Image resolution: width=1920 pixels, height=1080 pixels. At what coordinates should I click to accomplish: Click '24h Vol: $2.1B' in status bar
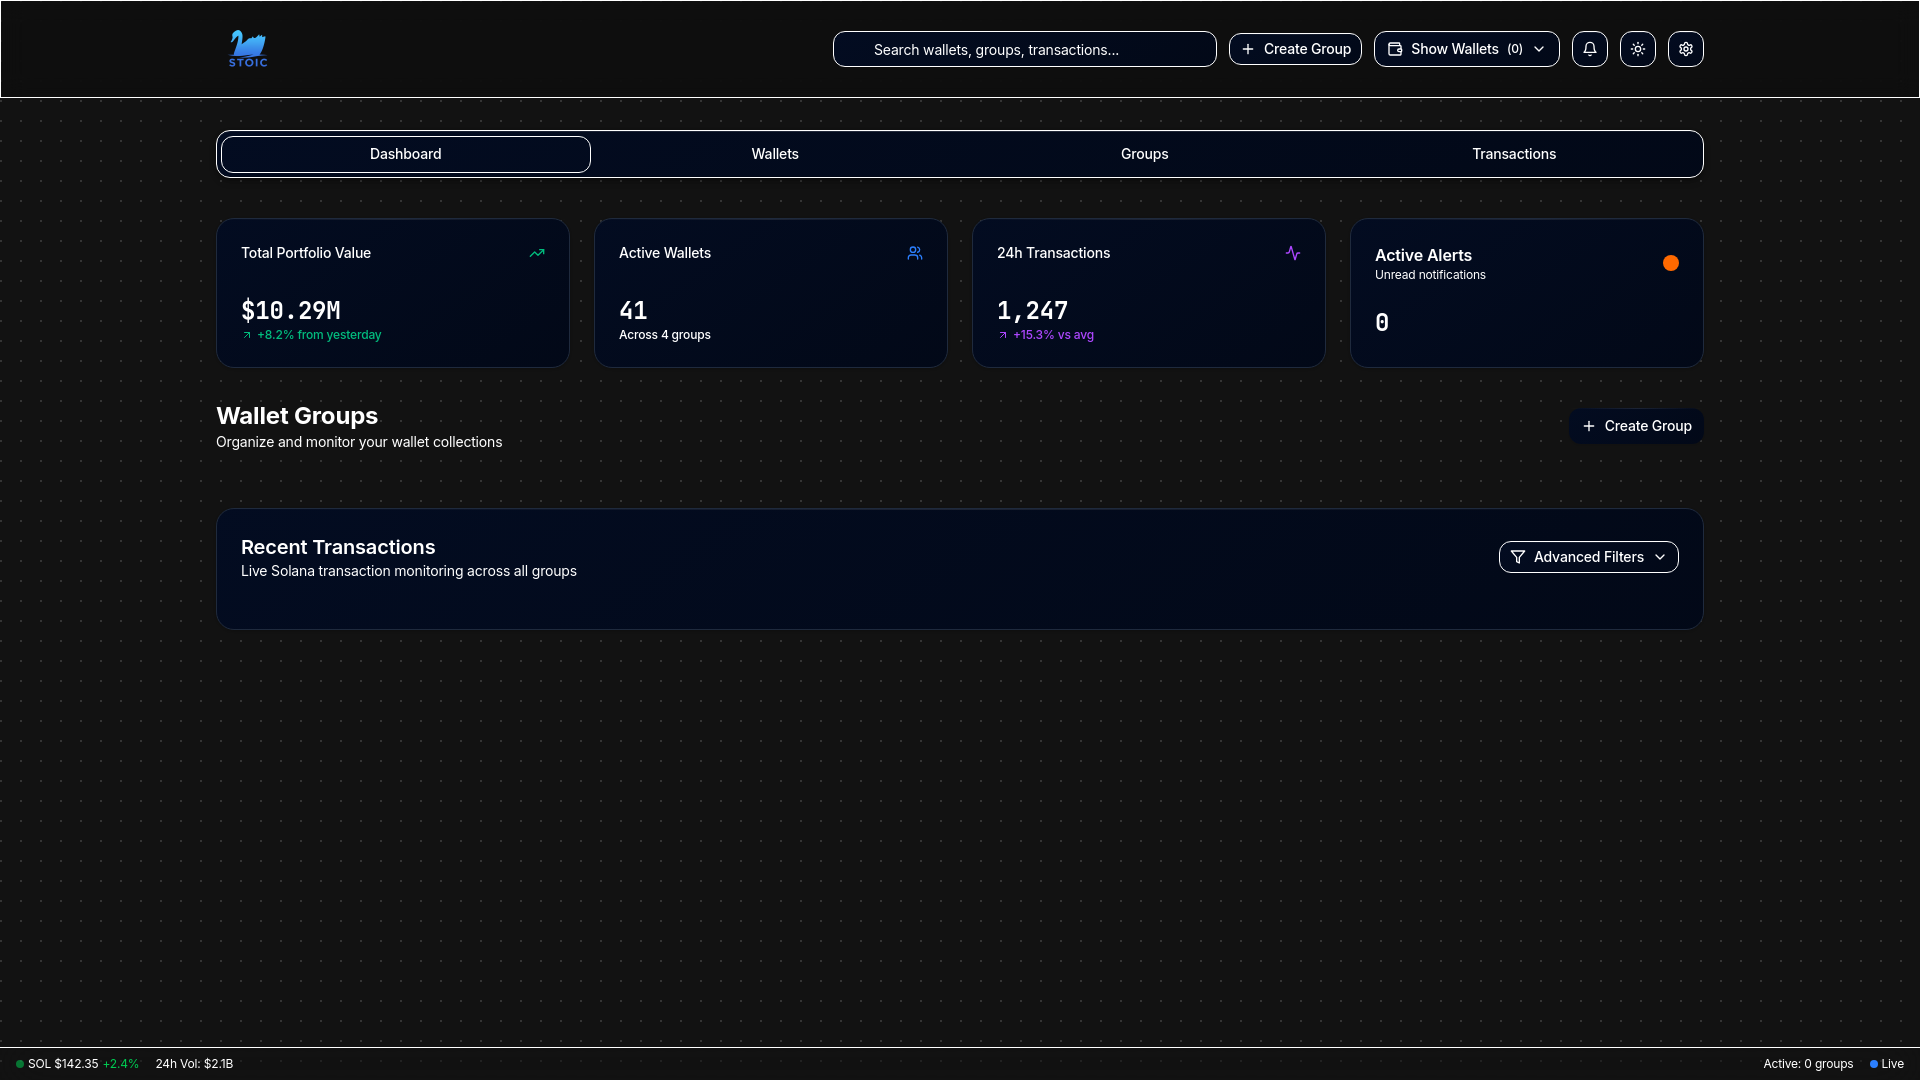pyautogui.click(x=194, y=1064)
